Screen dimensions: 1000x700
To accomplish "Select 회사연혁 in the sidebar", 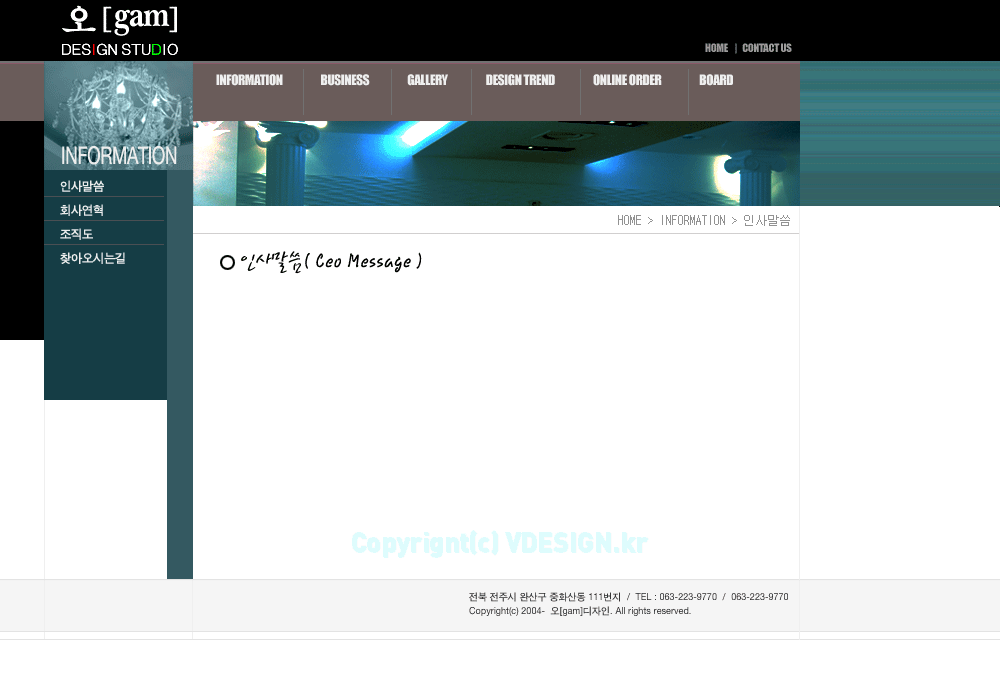I will pos(82,210).
